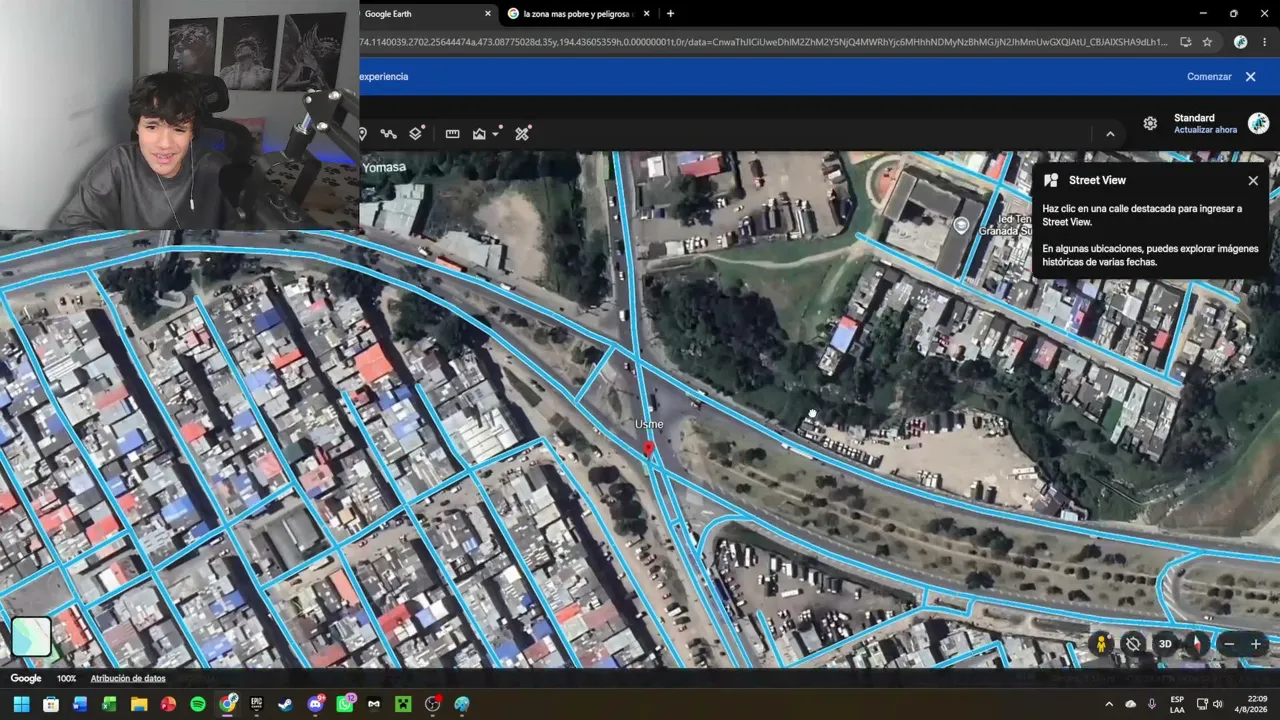
Task: Open Microsoft Store from the taskbar
Action: (x=51, y=704)
